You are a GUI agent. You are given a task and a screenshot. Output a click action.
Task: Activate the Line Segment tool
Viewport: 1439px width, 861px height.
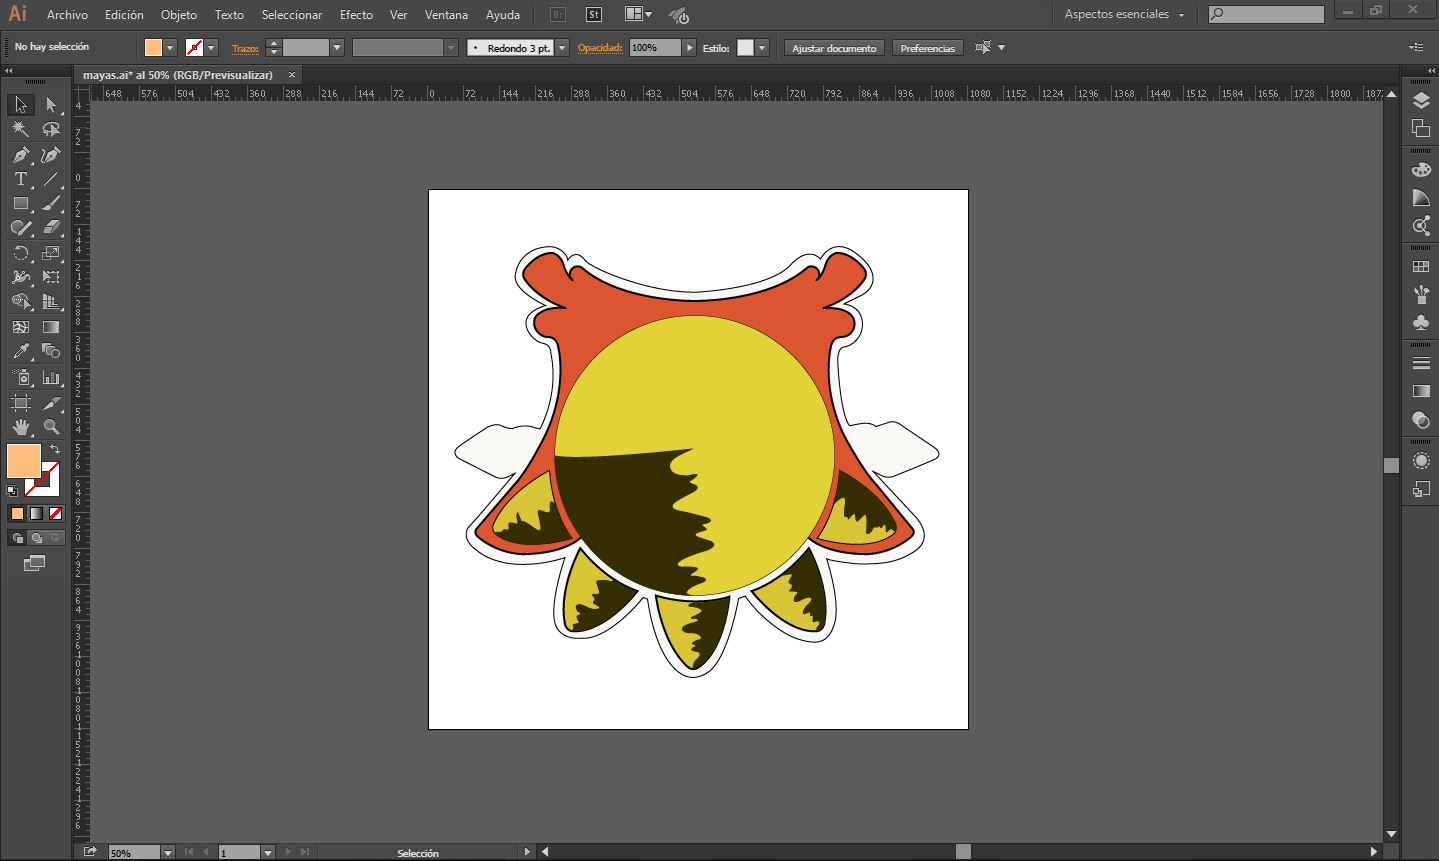pyautogui.click(x=52, y=179)
